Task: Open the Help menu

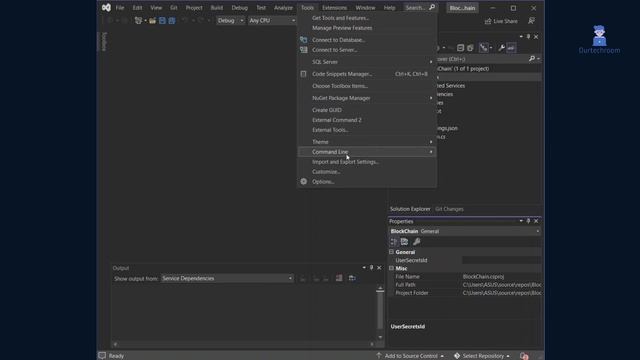Action: (x=389, y=8)
